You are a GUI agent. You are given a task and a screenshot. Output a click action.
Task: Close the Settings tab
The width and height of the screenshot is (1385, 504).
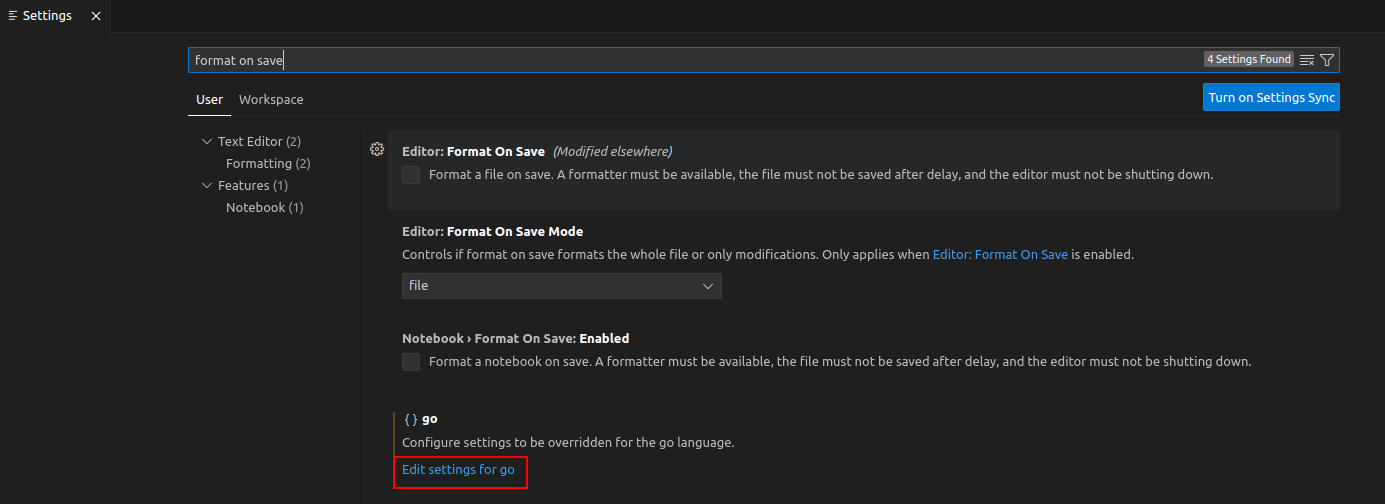(95, 16)
